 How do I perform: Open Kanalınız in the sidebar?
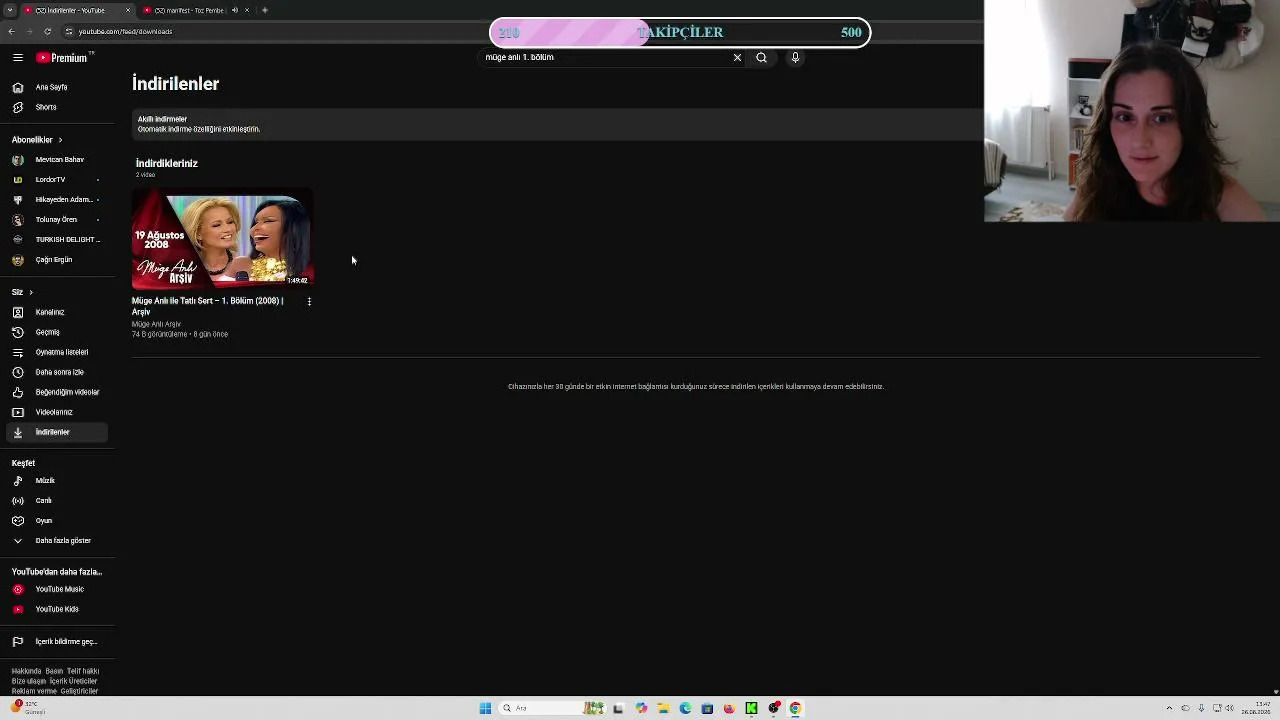click(x=57, y=312)
